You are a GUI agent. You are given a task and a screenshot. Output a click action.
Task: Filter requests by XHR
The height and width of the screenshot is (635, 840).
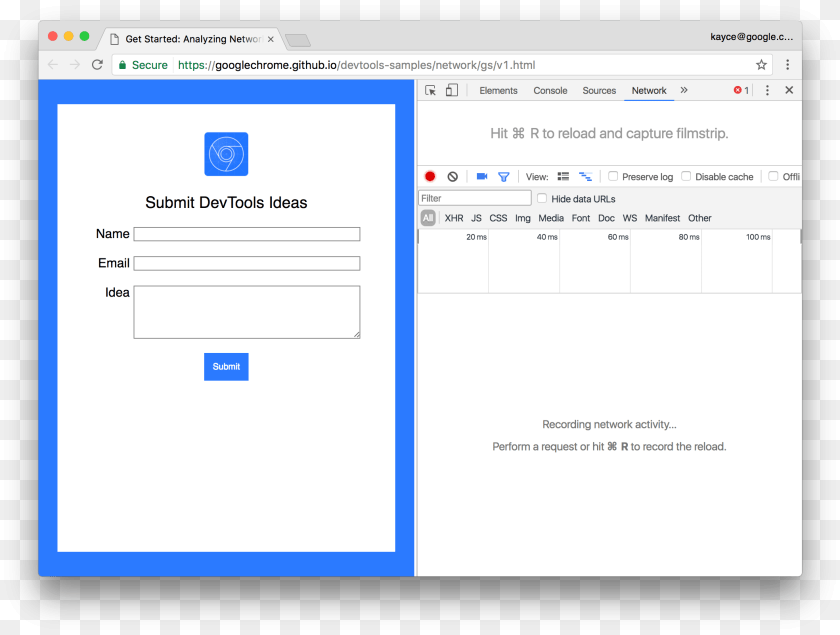pos(454,218)
